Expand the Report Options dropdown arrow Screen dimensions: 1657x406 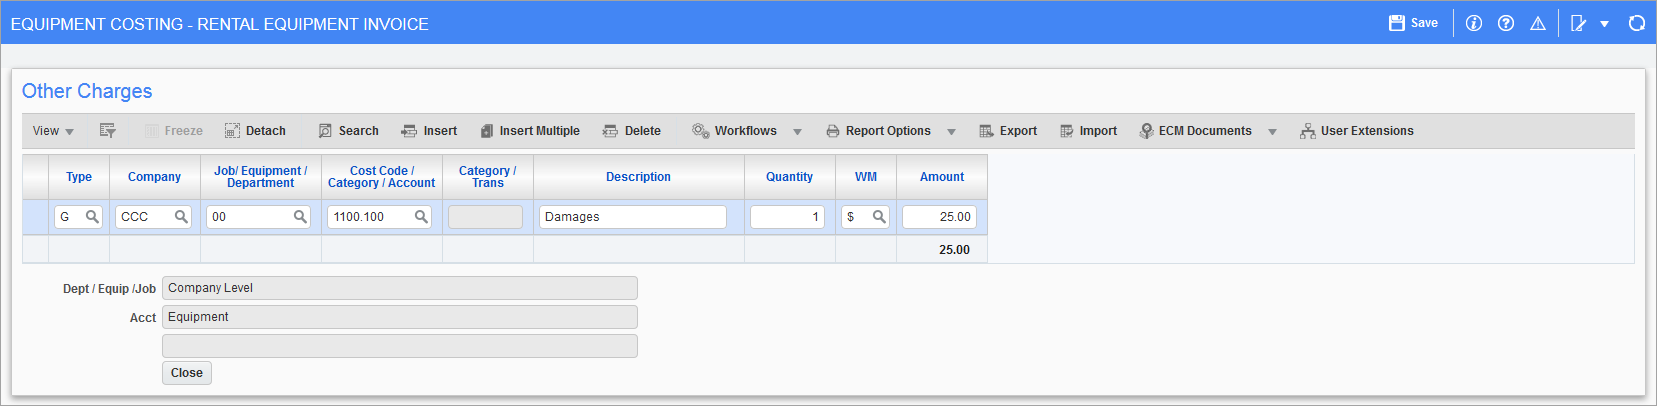click(x=951, y=132)
